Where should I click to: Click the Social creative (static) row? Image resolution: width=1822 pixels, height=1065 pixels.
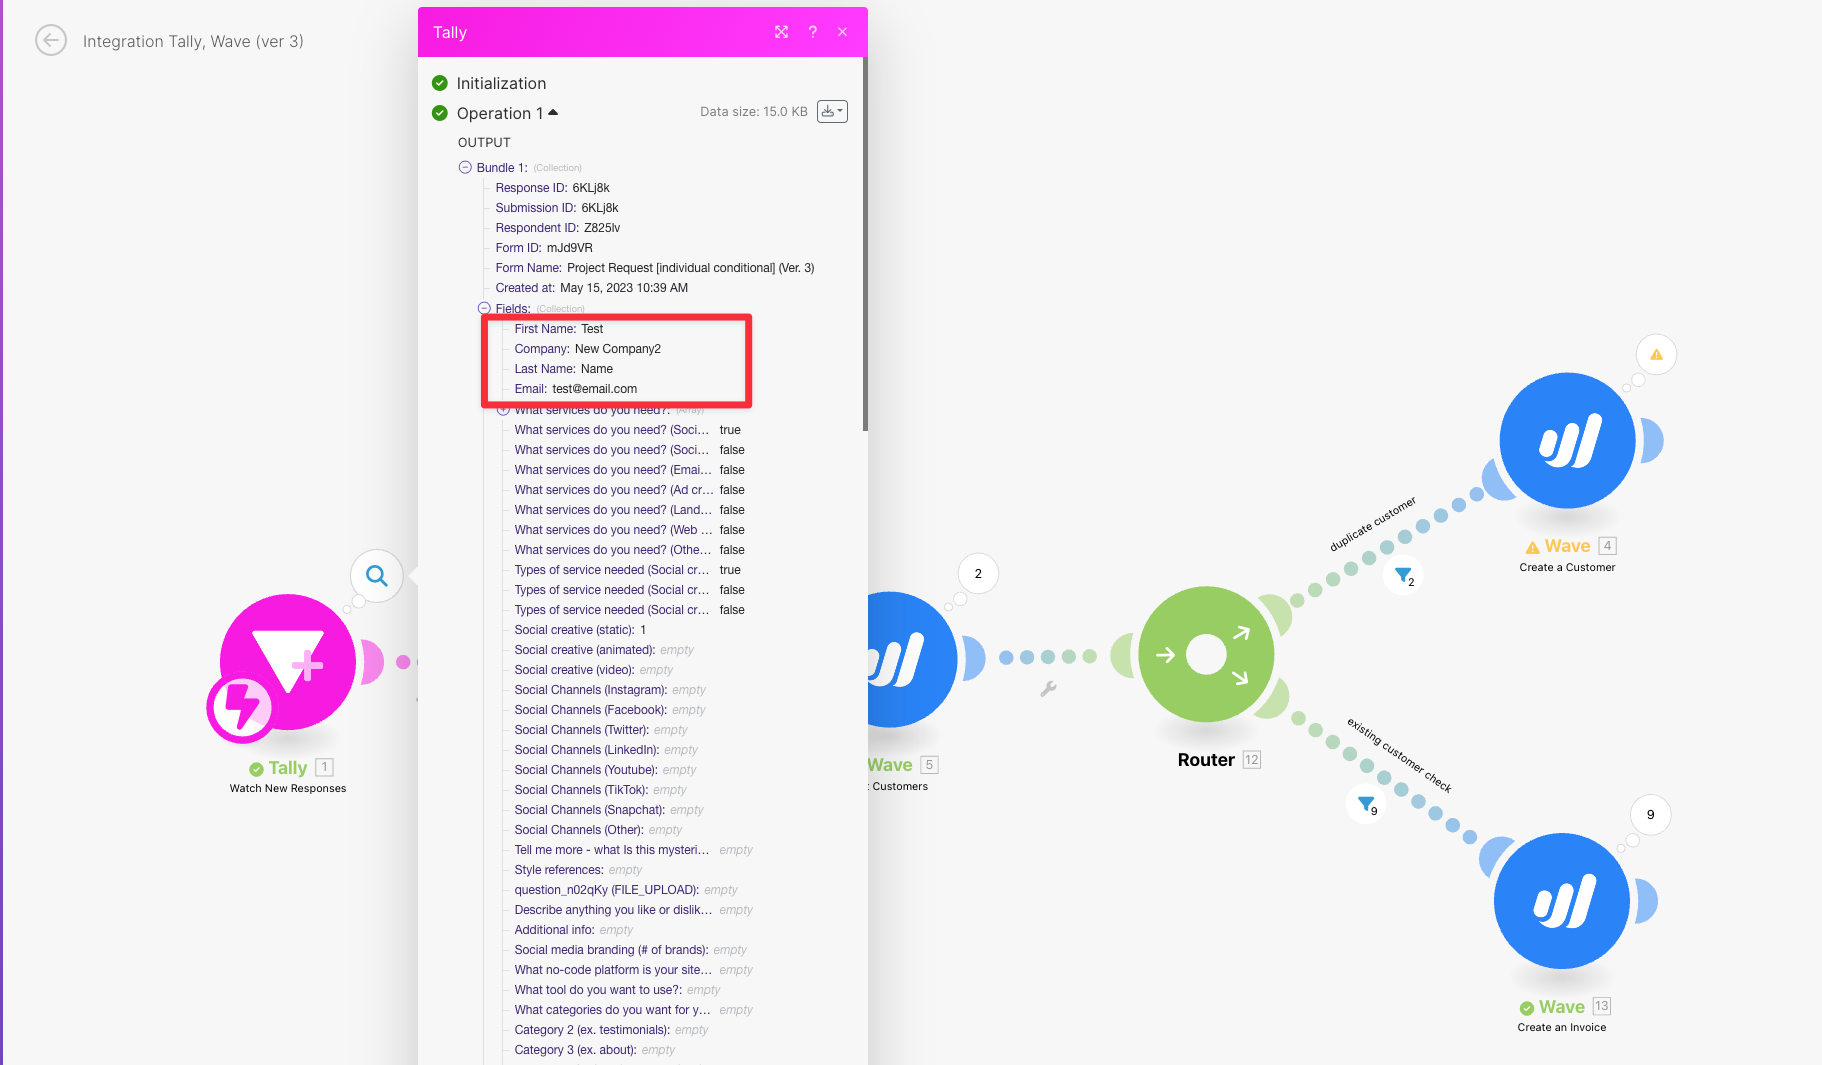click(x=581, y=630)
